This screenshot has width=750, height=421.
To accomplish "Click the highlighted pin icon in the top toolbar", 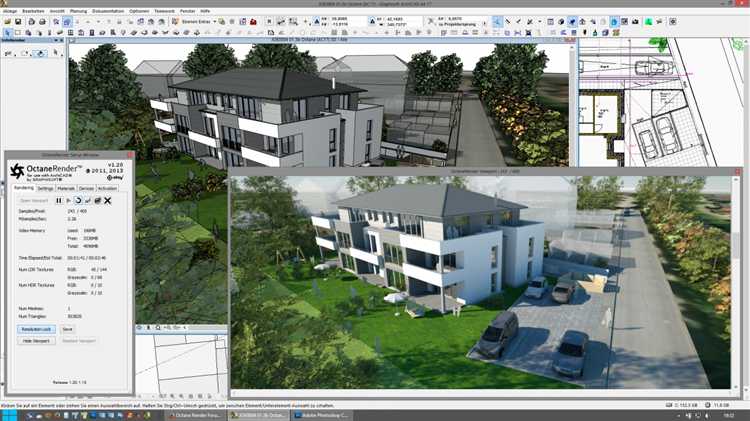I will pyautogui.click(x=572, y=22).
